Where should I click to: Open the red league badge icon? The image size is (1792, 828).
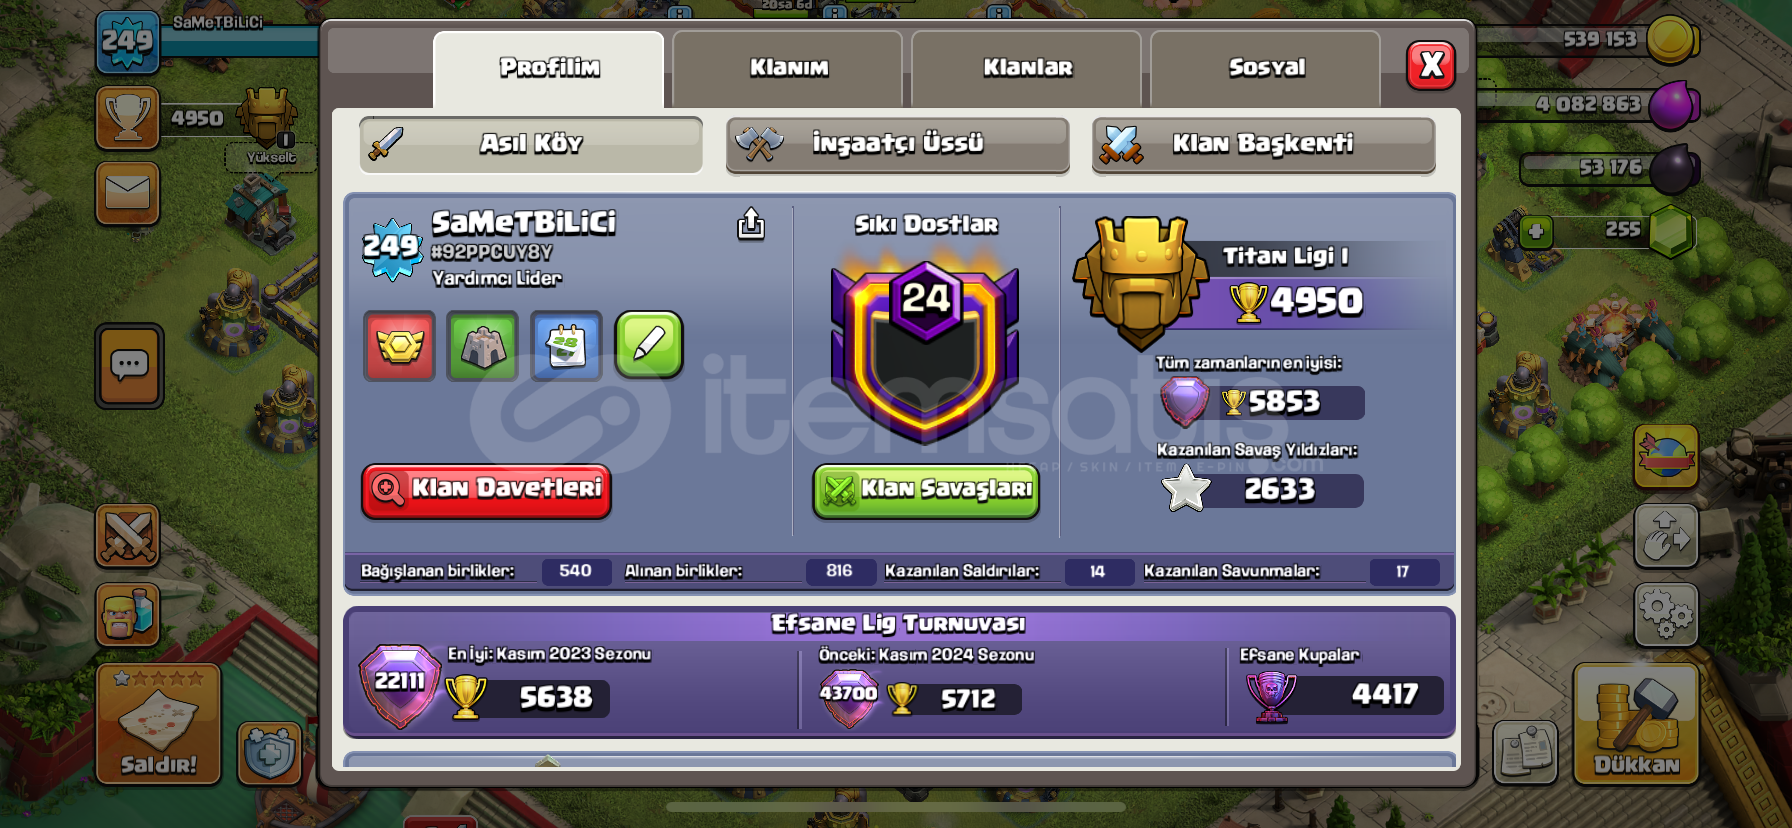coord(399,346)
